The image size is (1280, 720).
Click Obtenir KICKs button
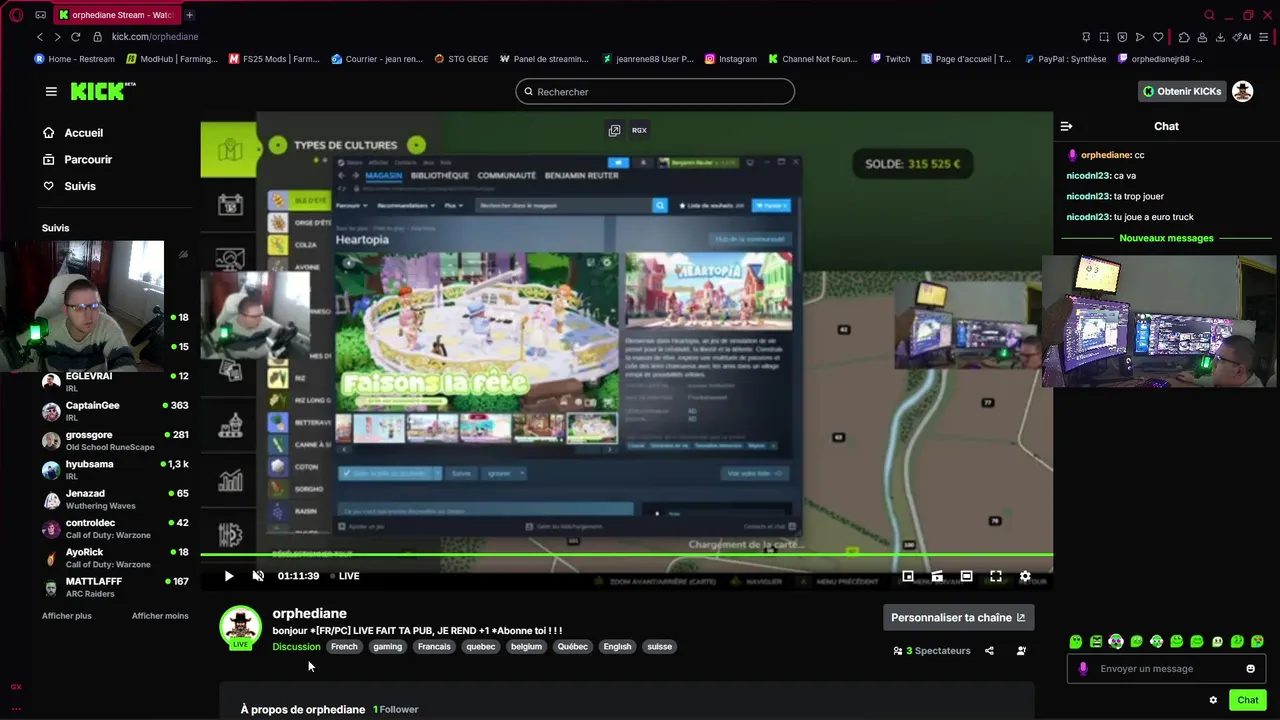point(1182,91)
